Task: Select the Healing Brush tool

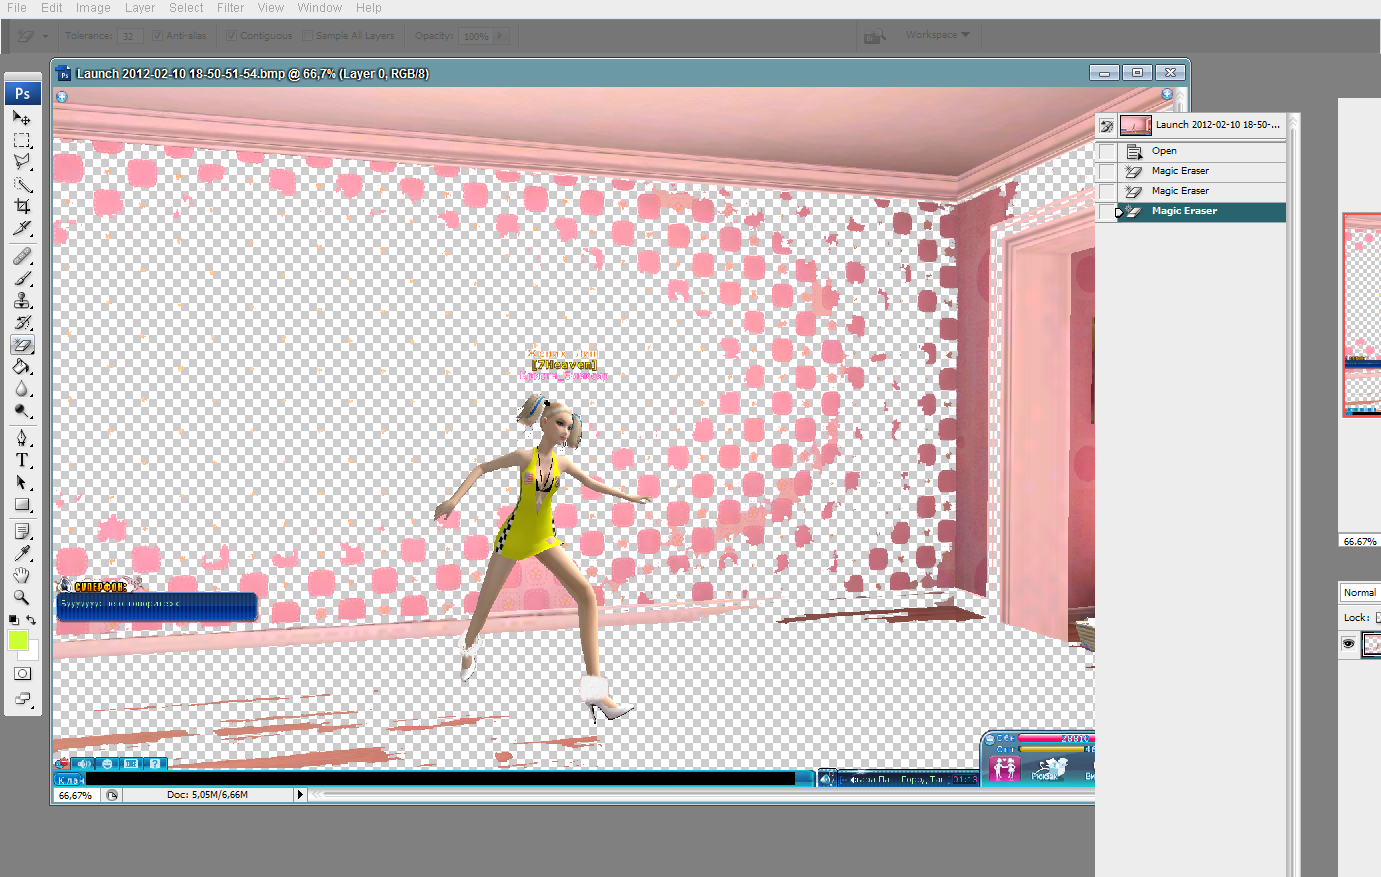Action: click(x=22, y=256)
